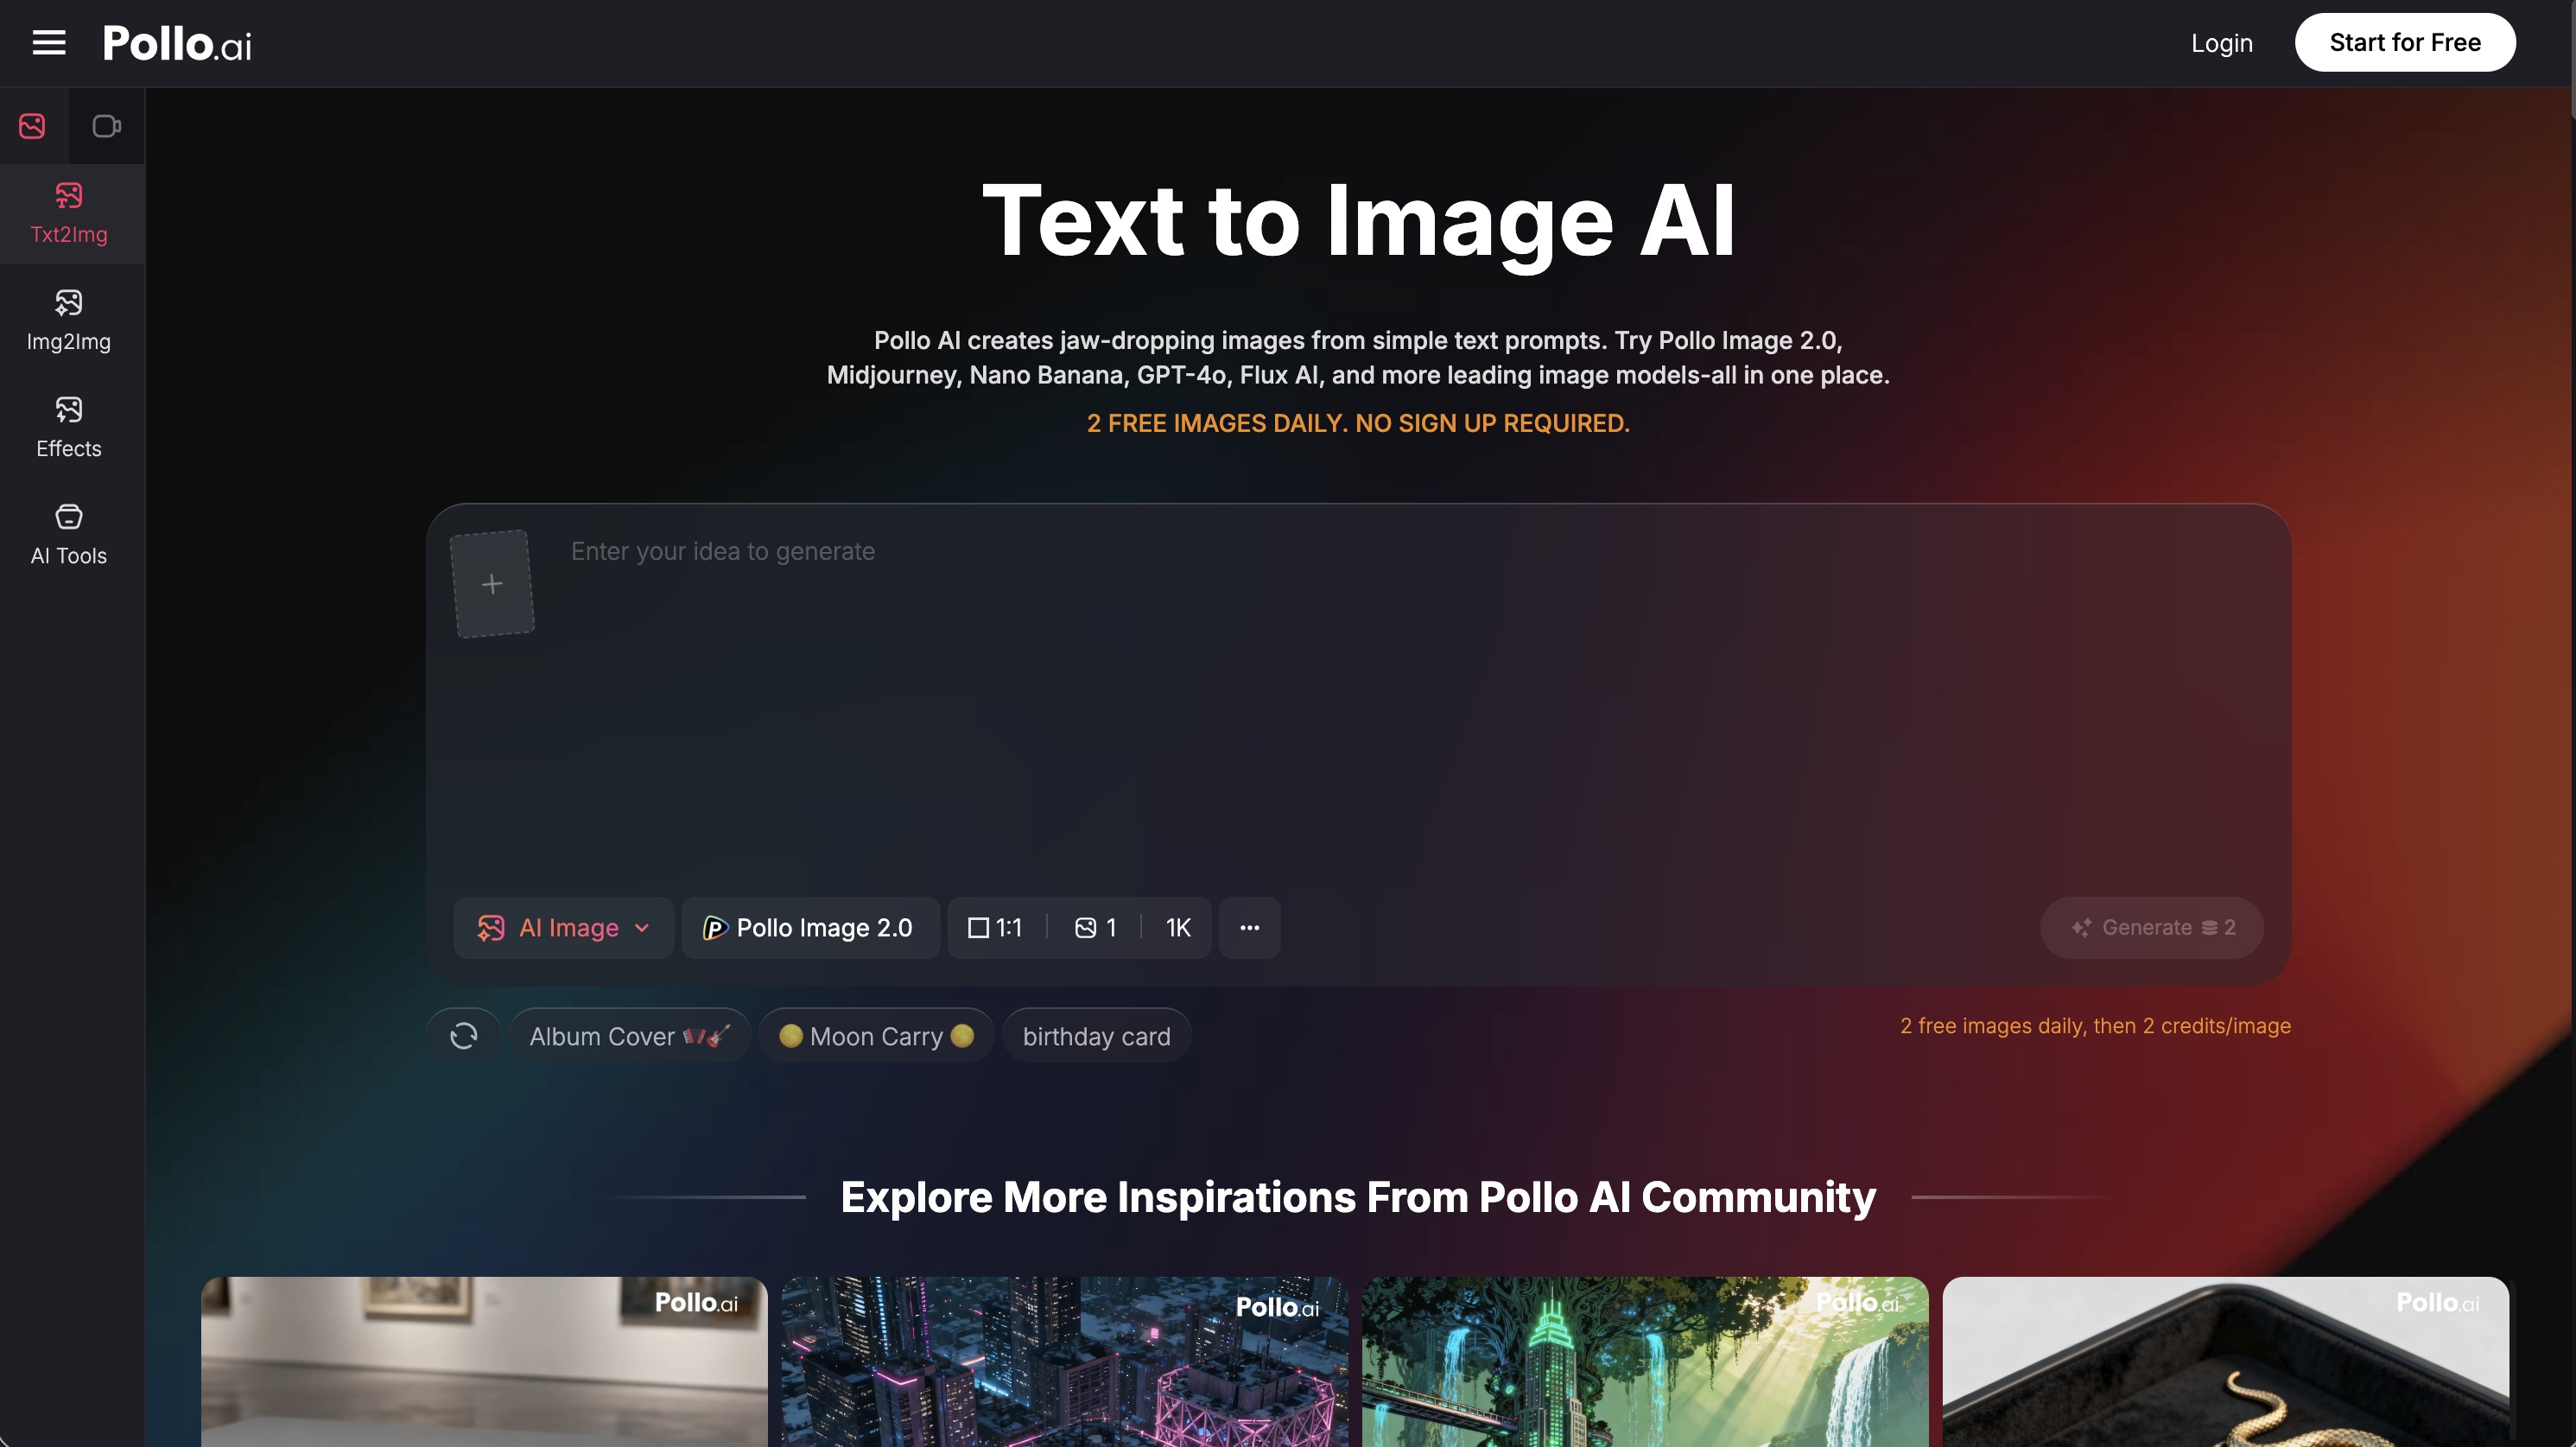
Task: Open the neon cityscape community thumbnail
Action: [x=1064, y=1361]
